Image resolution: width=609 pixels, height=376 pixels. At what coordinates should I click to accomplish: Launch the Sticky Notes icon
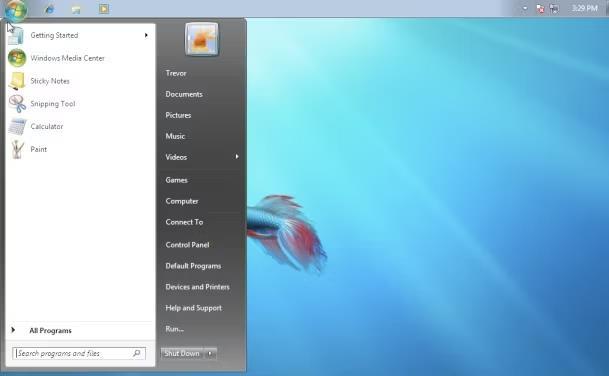click(17, 81)
